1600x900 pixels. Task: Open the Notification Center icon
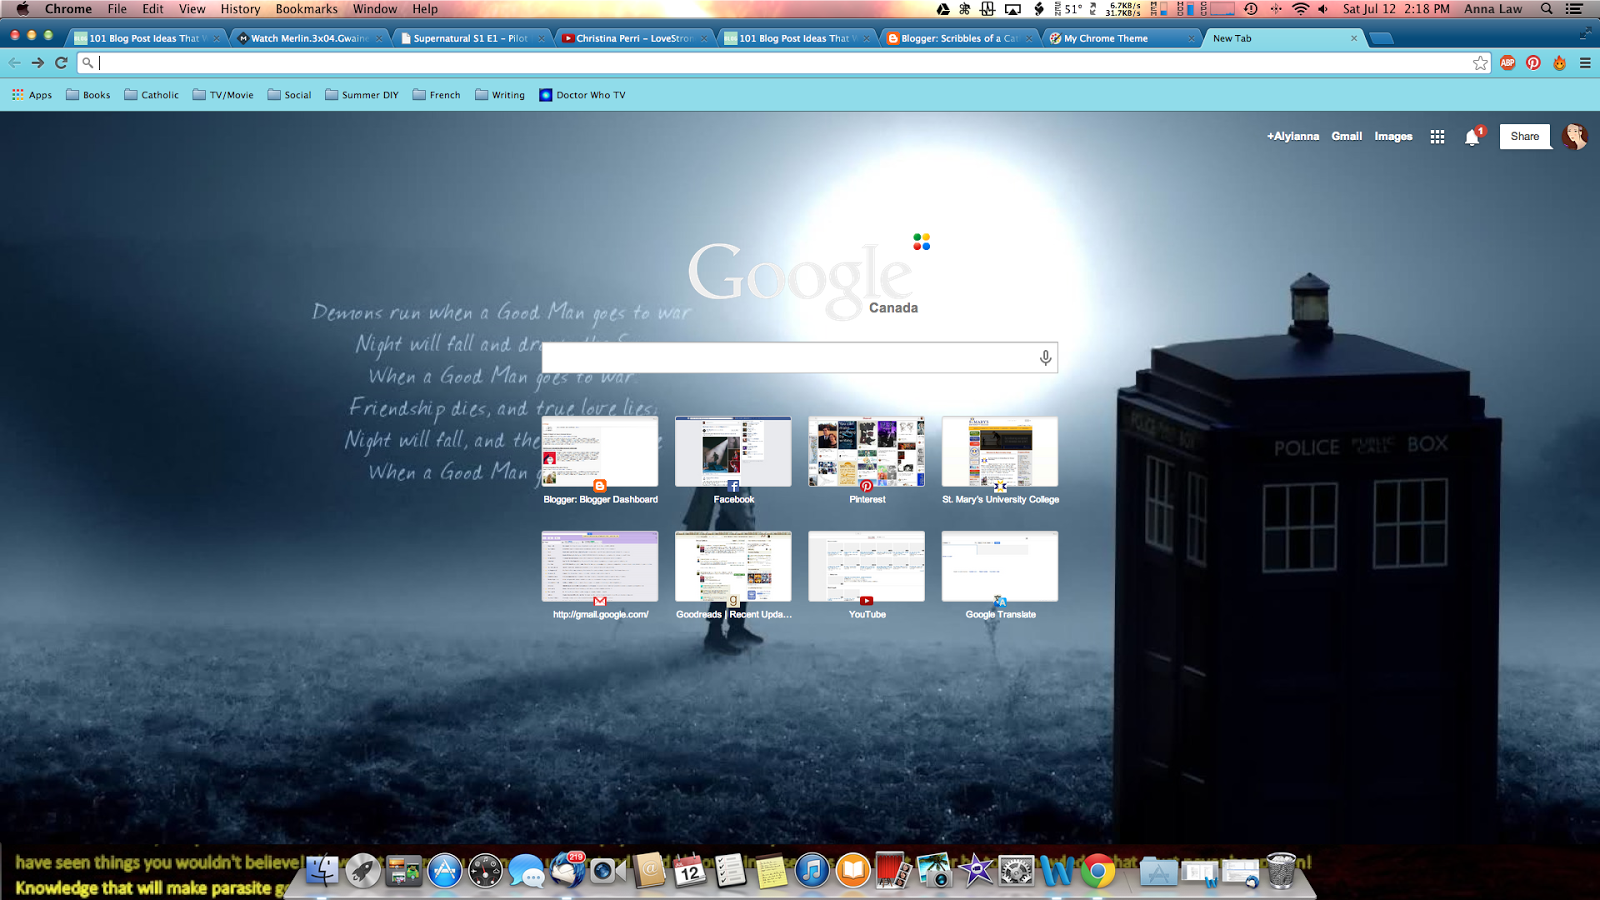tap(1574, 9)
